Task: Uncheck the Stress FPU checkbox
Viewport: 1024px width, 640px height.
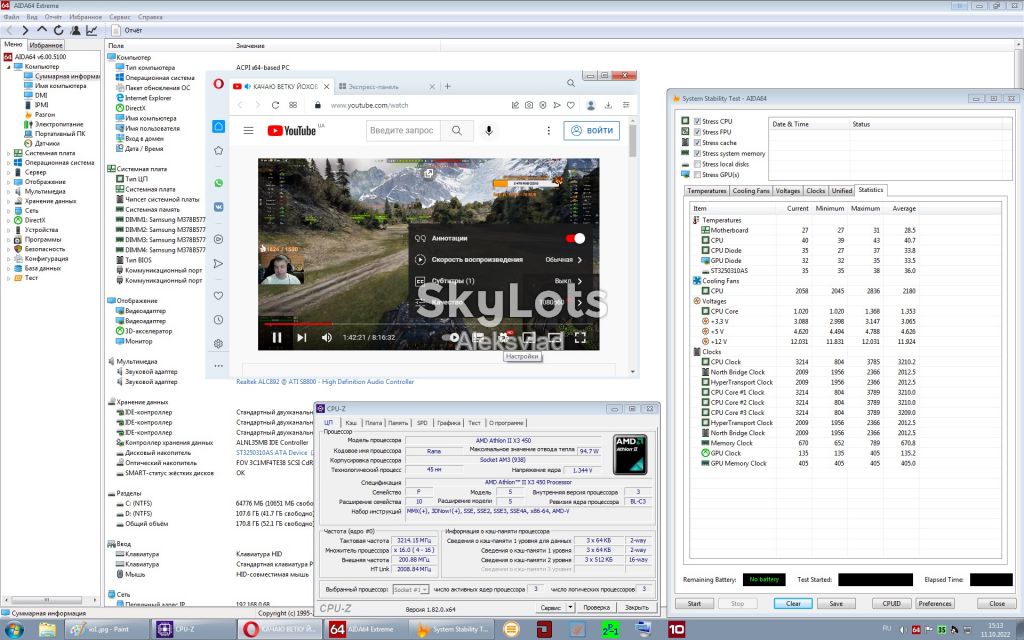Action: [697, 132]
